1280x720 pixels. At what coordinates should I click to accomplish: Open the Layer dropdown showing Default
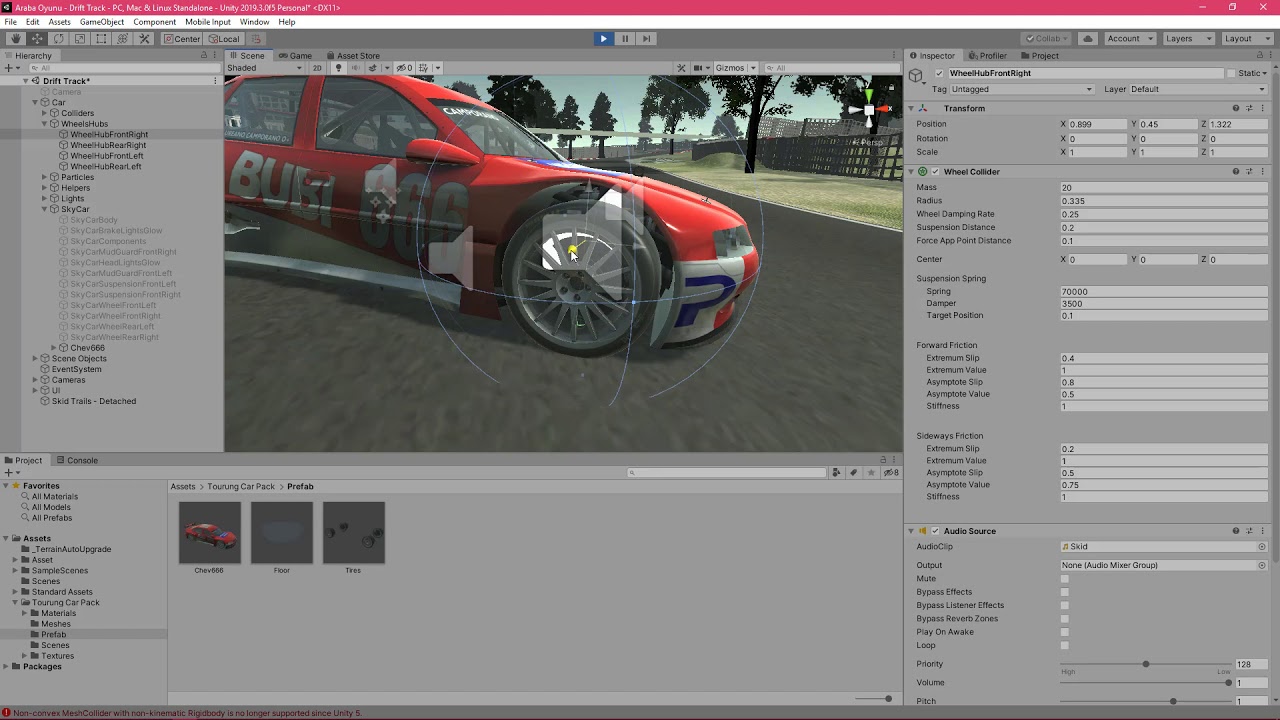pos(1197,89)
